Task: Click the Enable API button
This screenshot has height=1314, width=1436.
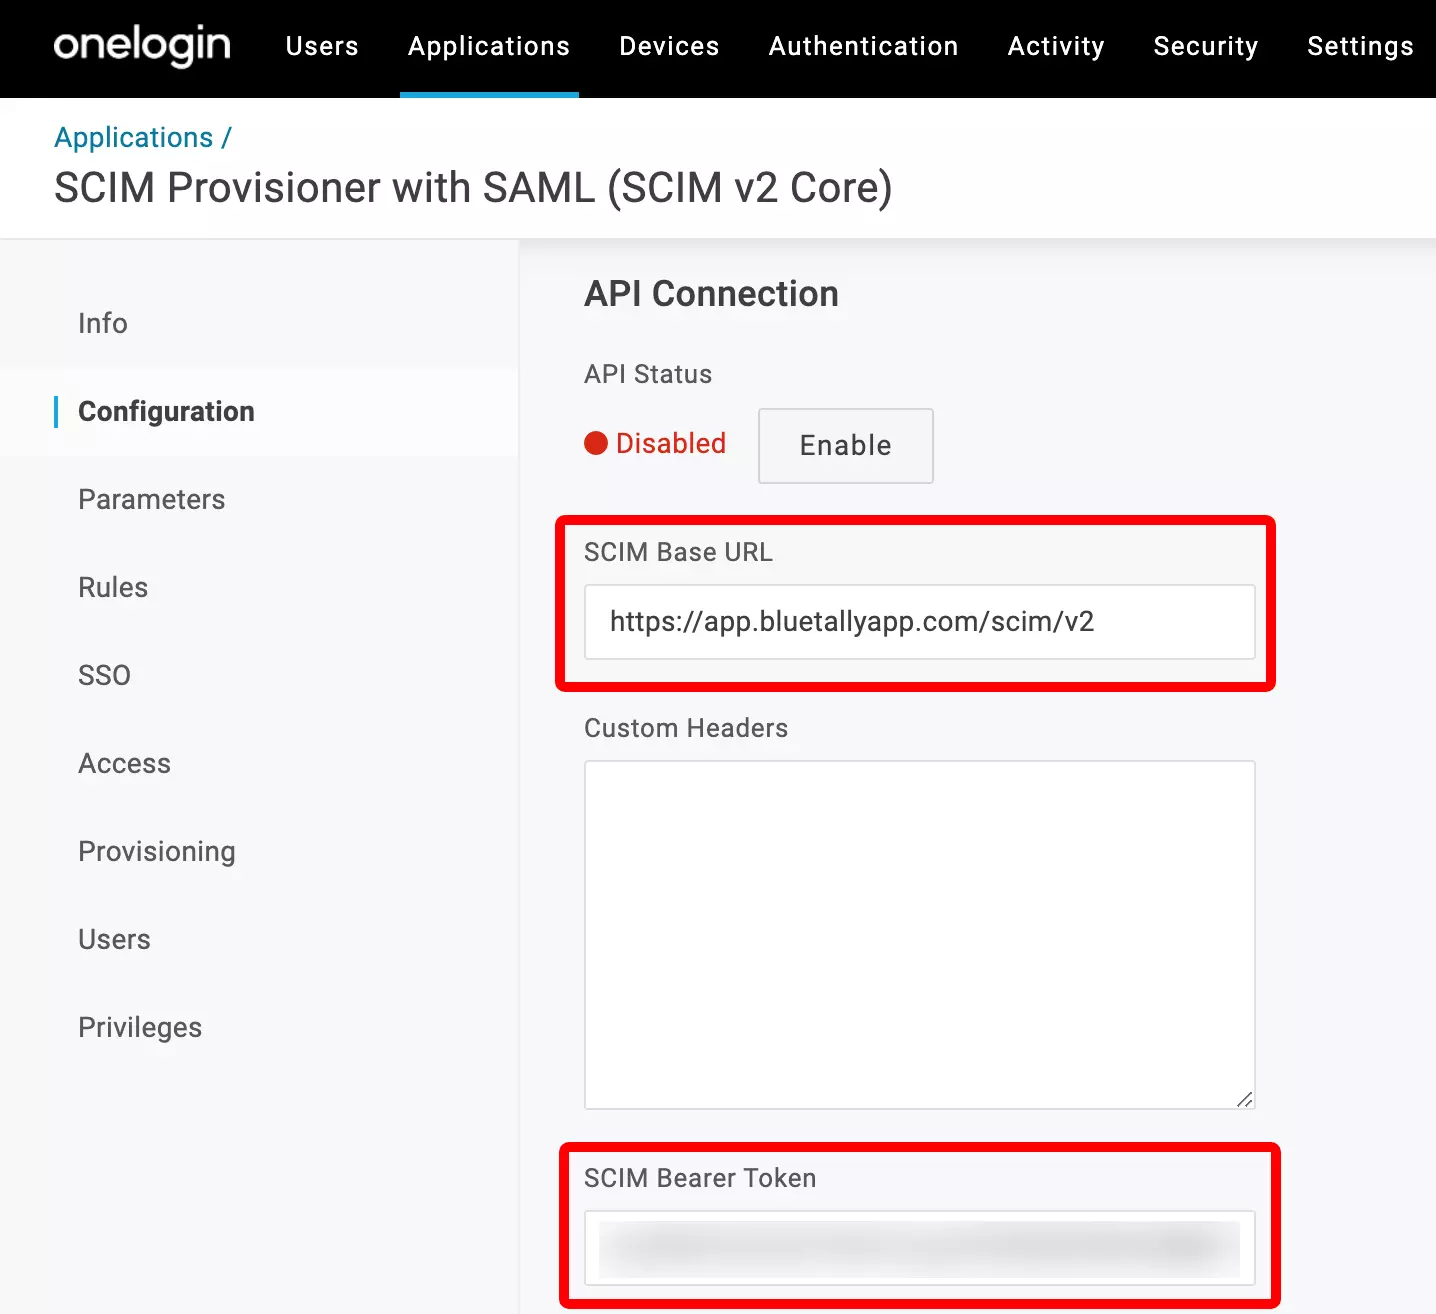Action: (x=846, y=445)
